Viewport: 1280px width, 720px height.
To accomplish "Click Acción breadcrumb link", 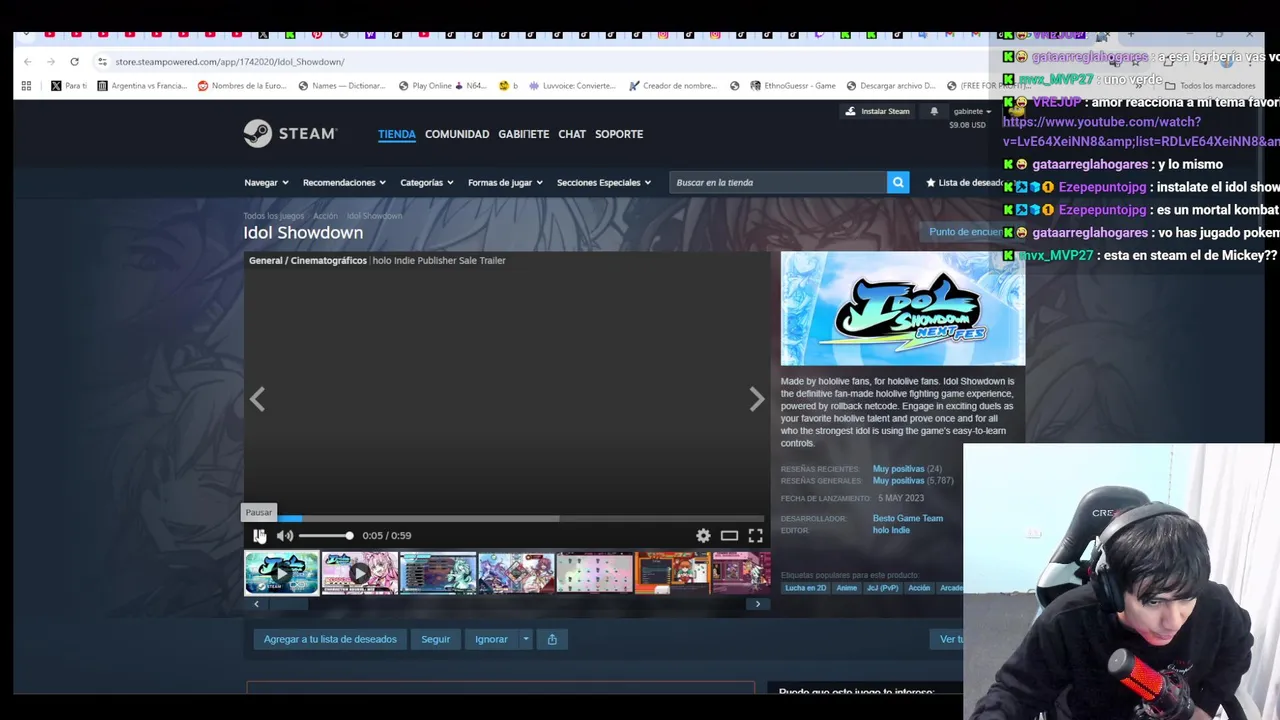I will click(x=325, y=216).
